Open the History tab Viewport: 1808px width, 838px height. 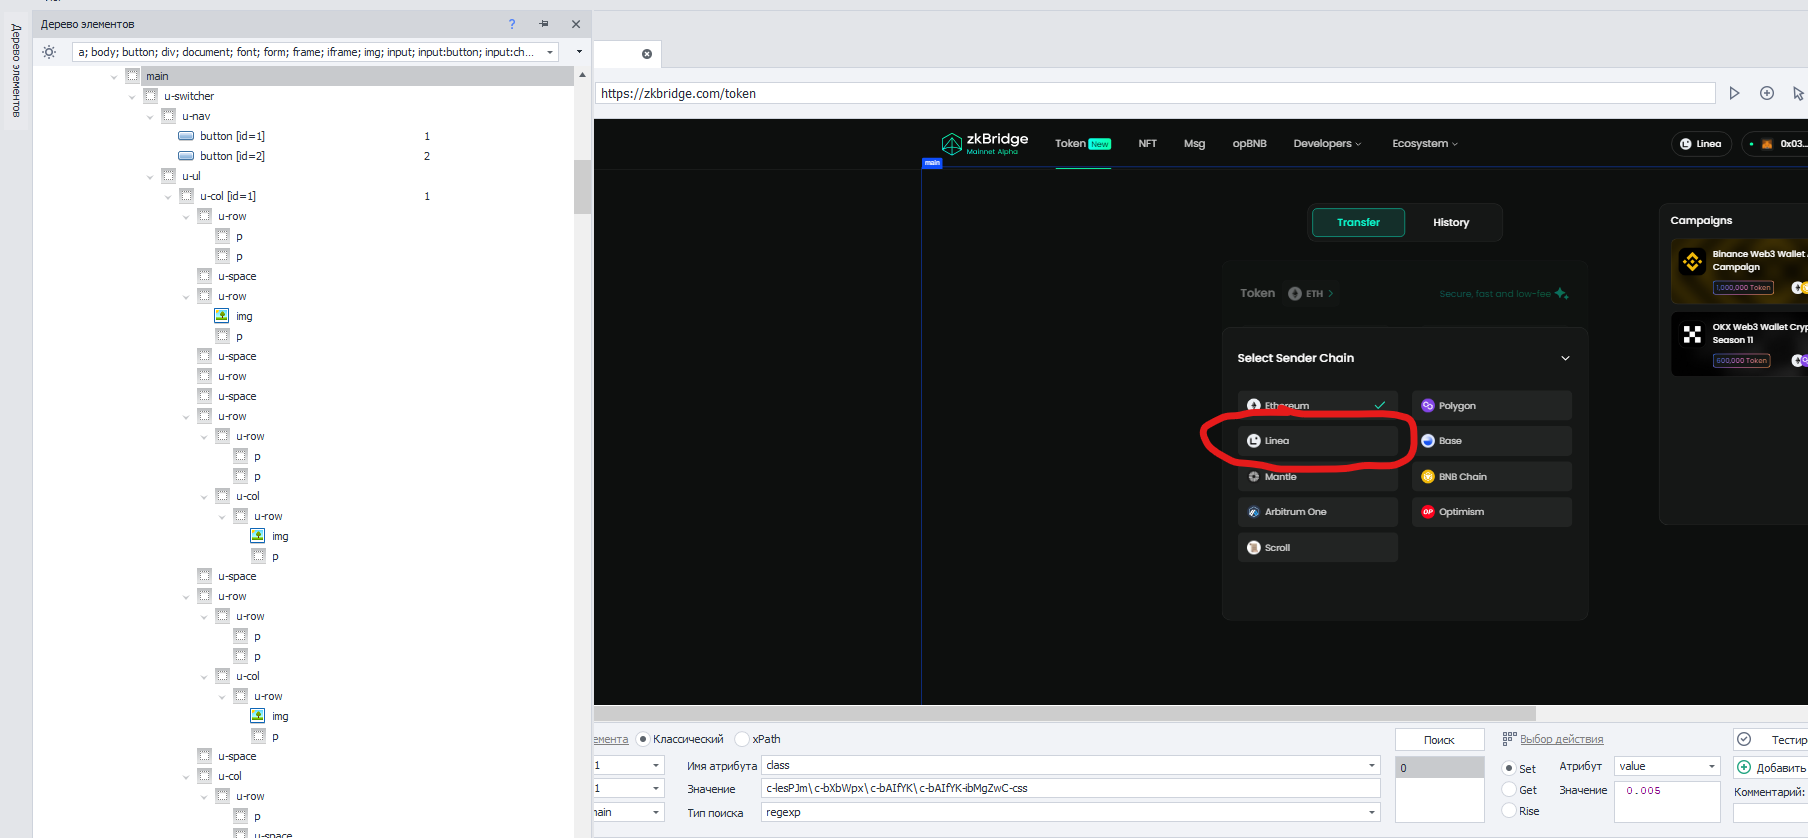[1451, 223]
